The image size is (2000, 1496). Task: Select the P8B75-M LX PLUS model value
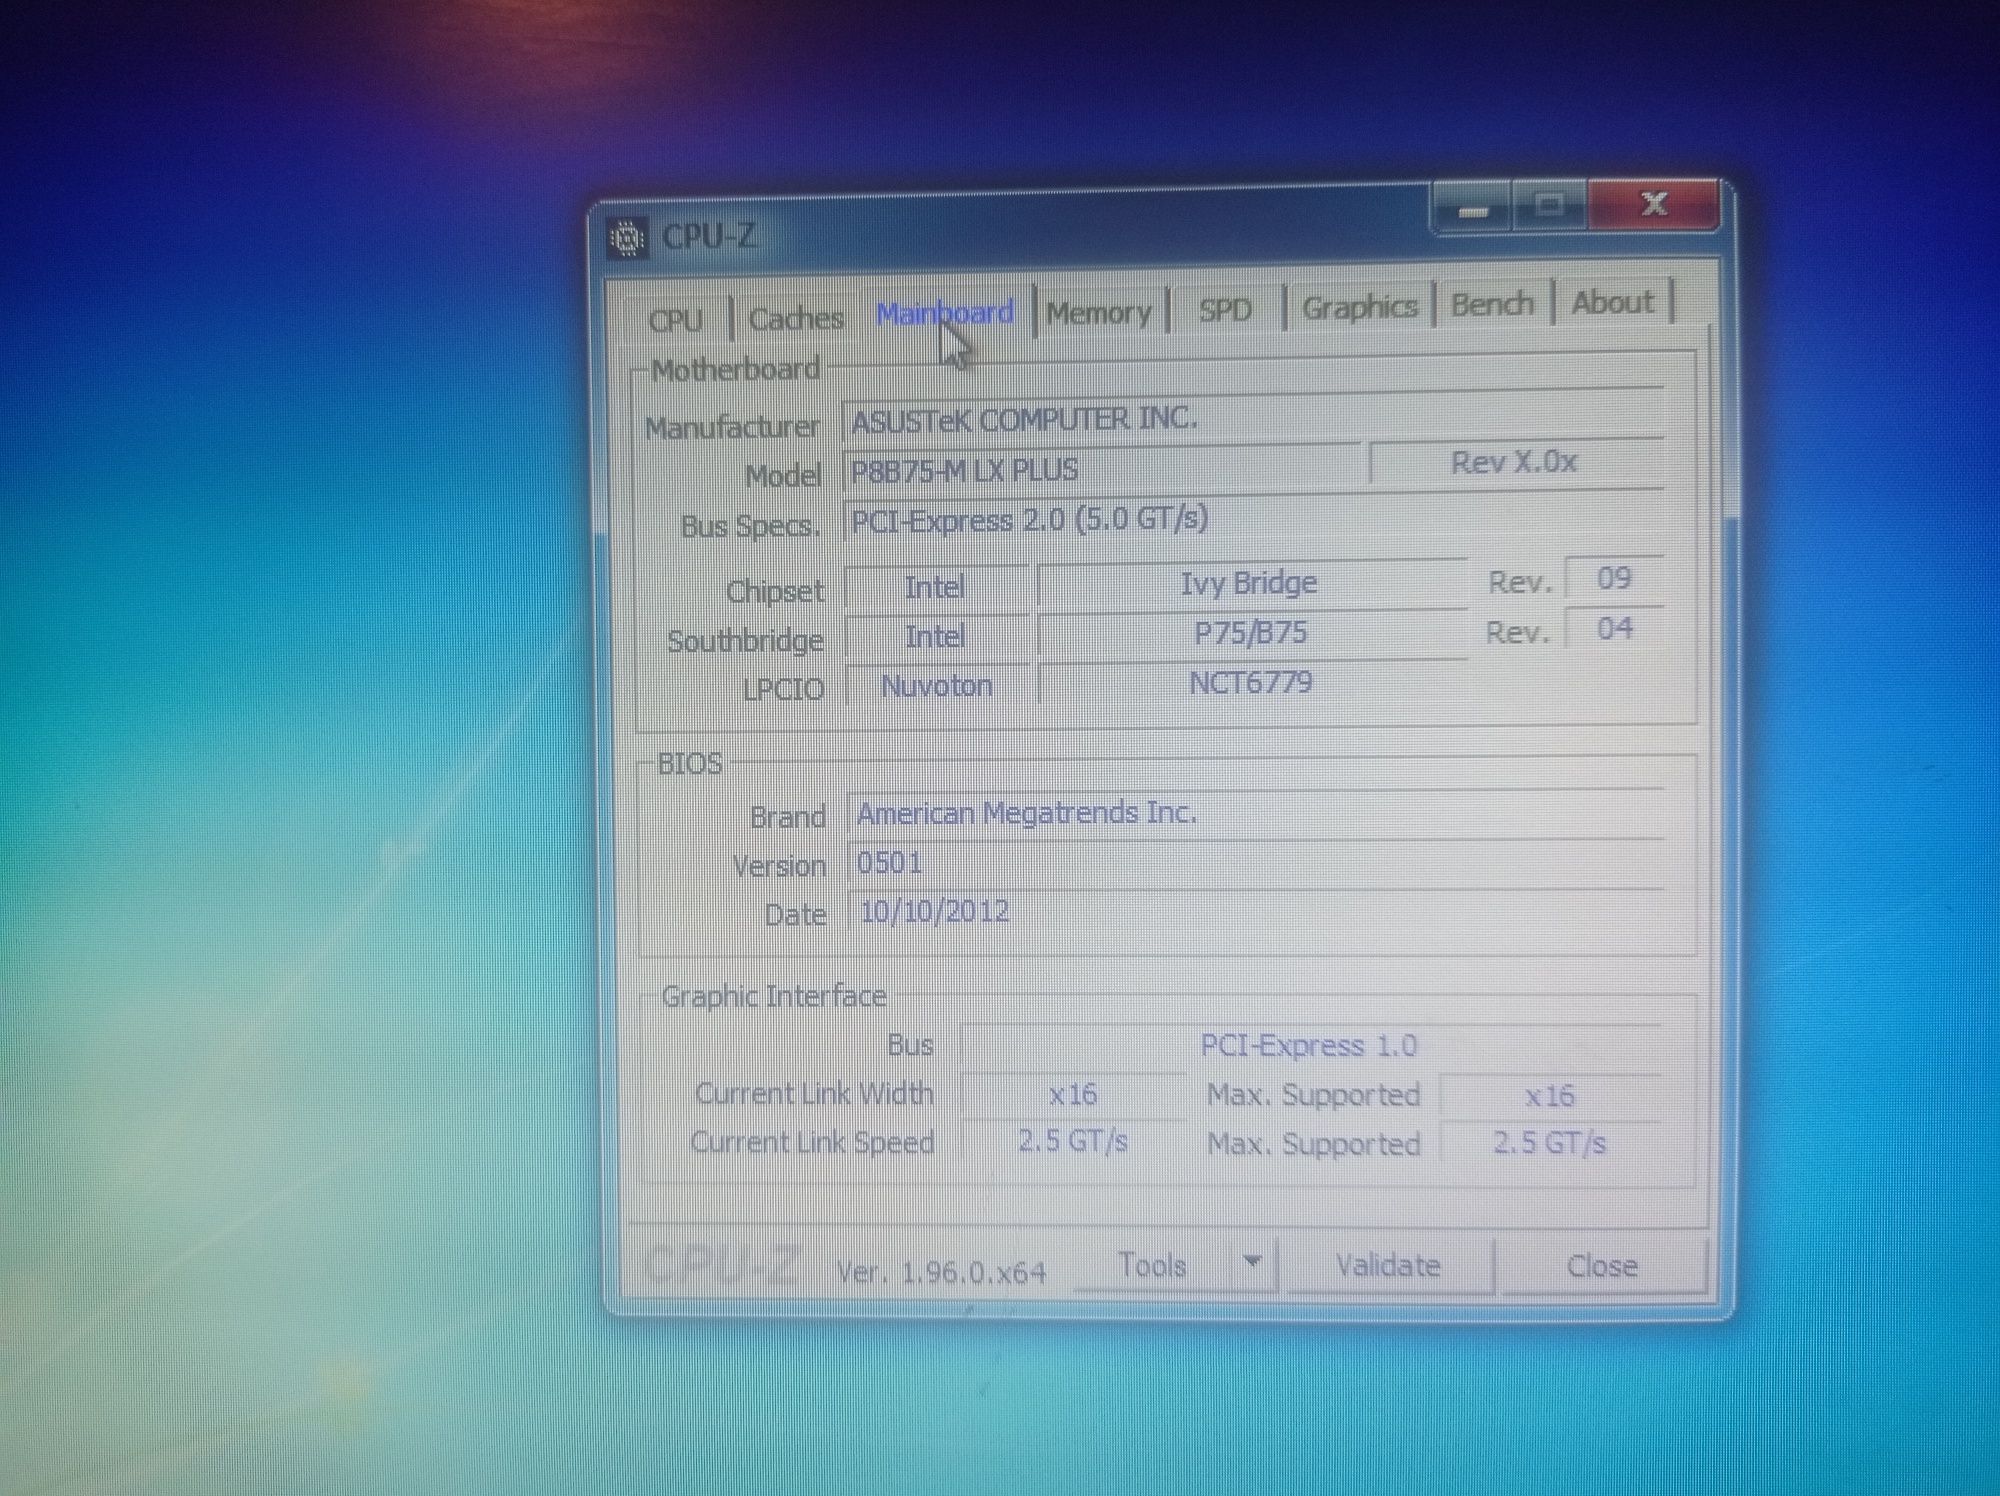click(x=1102, y=469)
